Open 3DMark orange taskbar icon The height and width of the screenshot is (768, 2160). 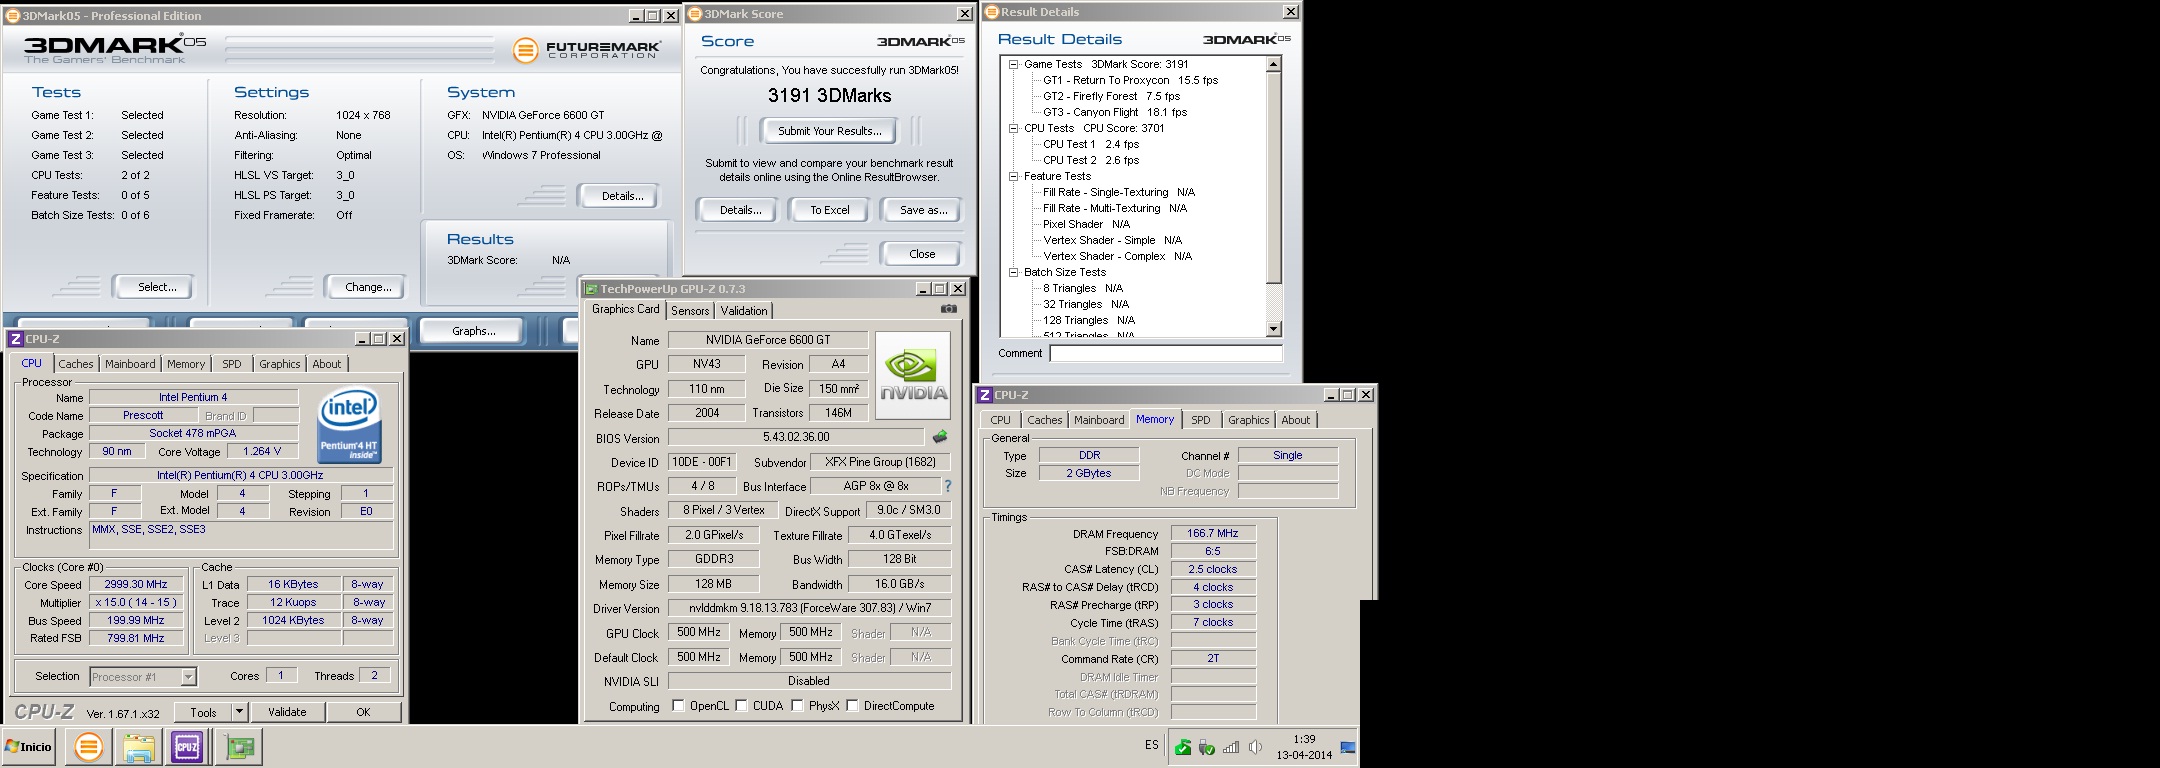pos(89,746)
